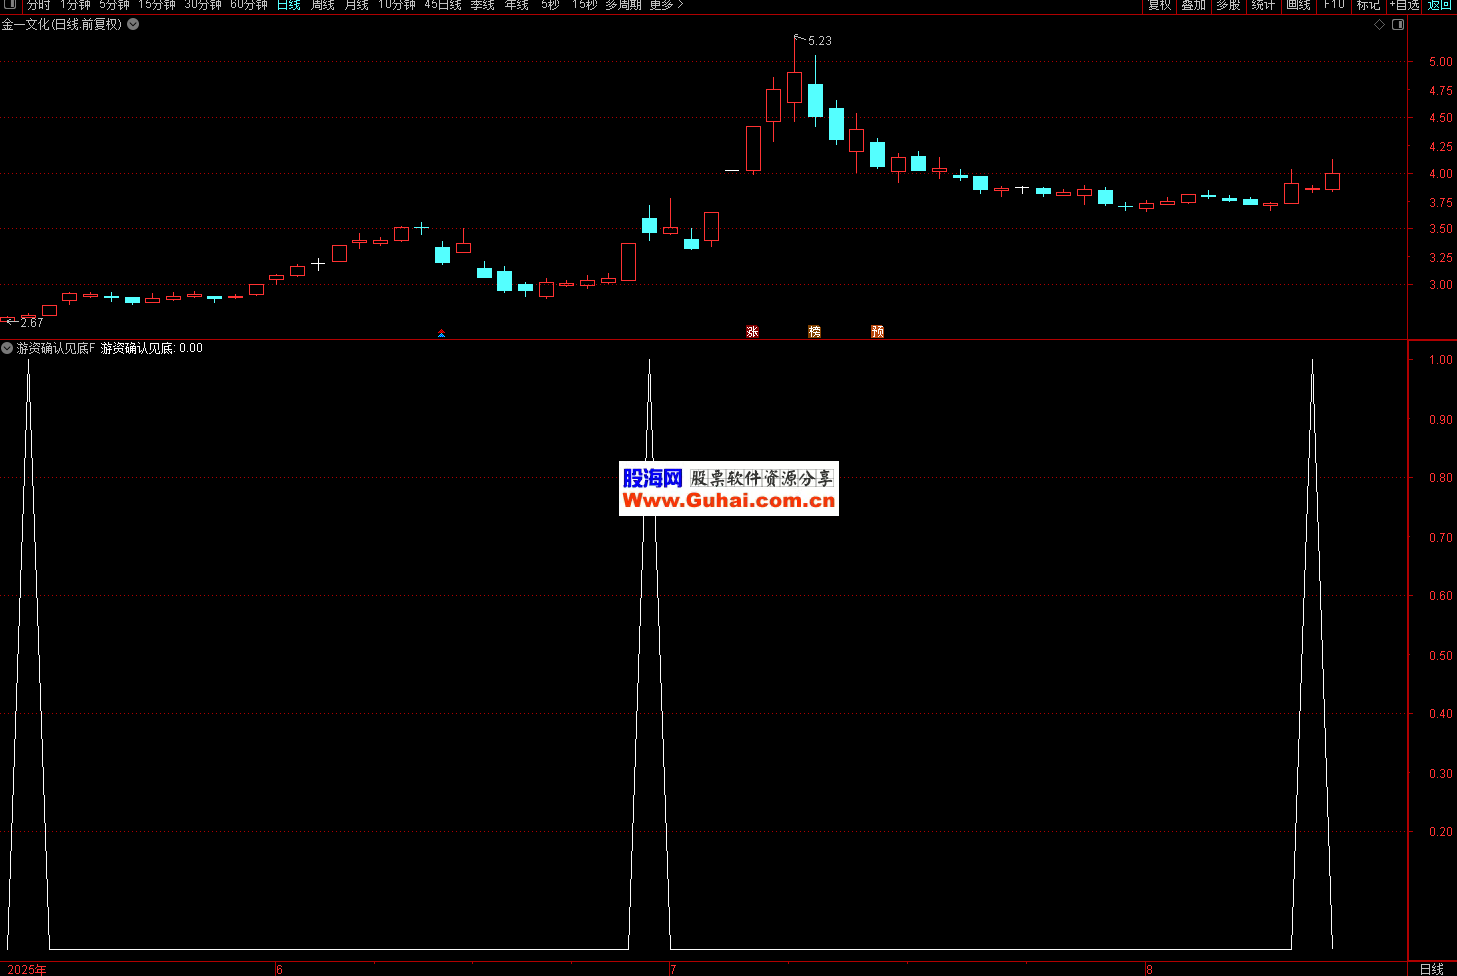Switch to 周线 weekly chart
The width and height of the screenshot is (1457, 976).
[322, 5]
